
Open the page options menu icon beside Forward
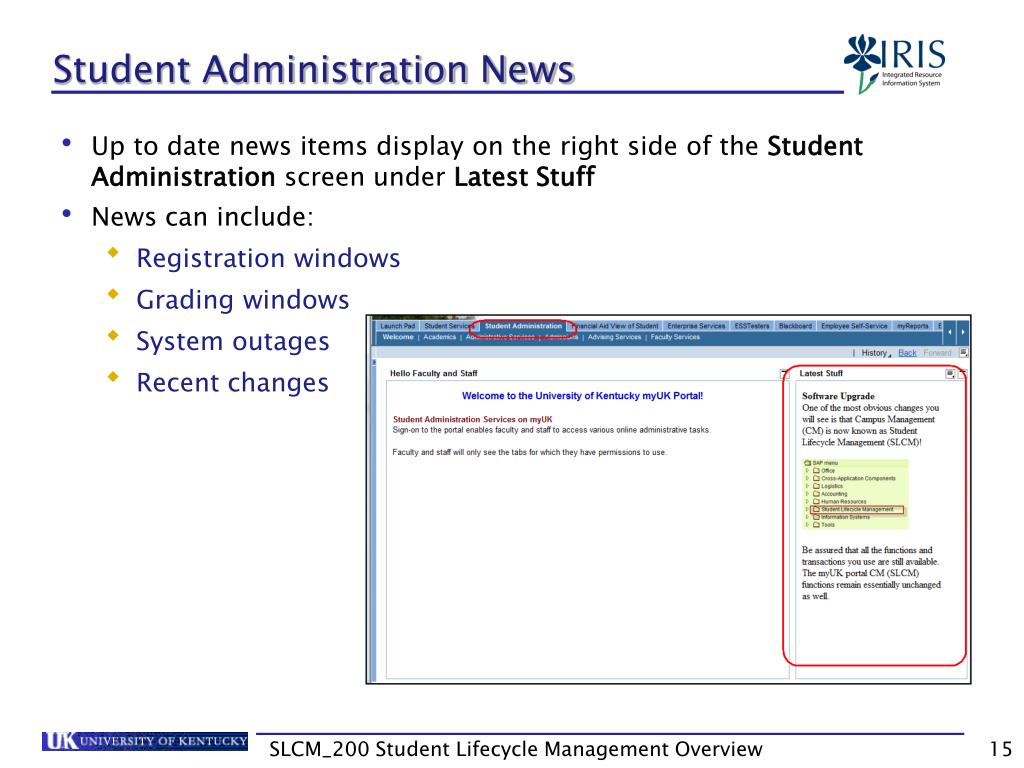coord(963,353)
